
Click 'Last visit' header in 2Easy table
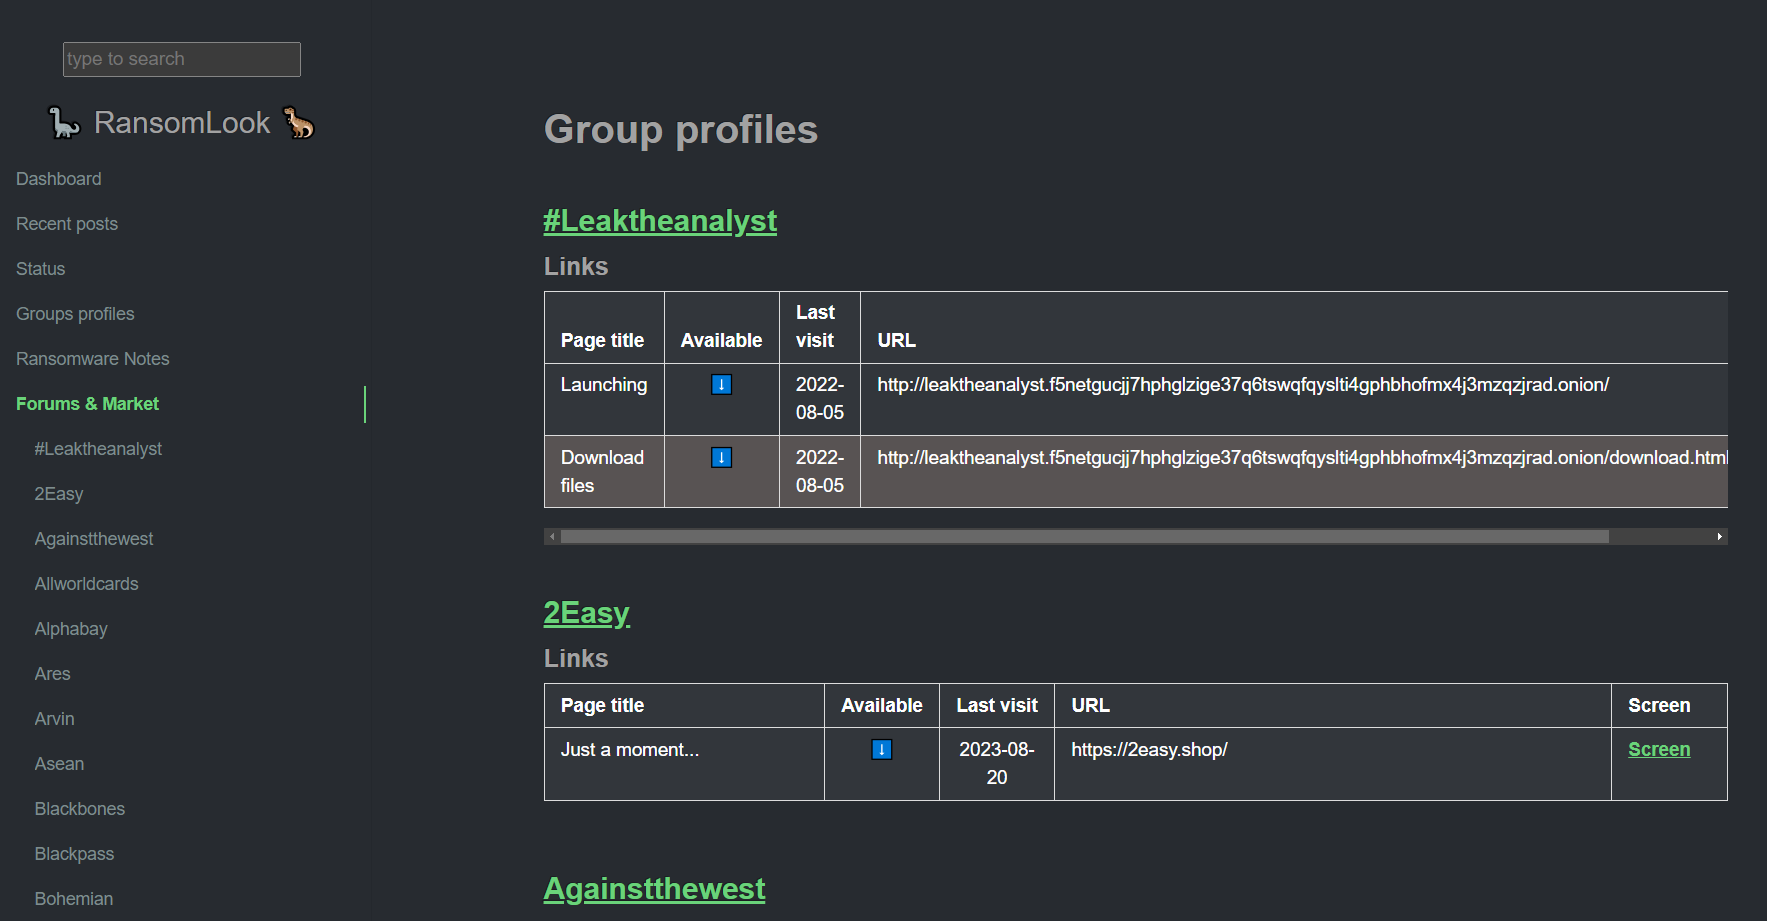pyautogui.click(x=997, y=706)
